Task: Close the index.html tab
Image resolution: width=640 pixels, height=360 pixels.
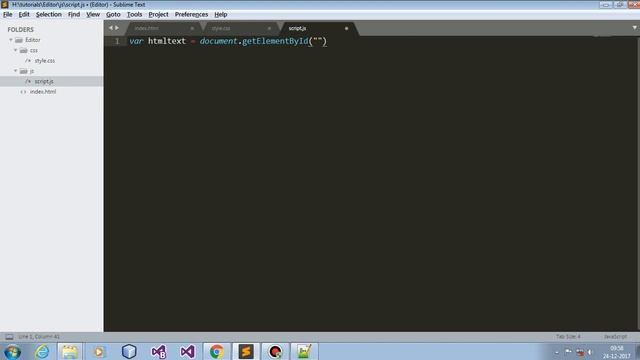Action: click(192, 28)
